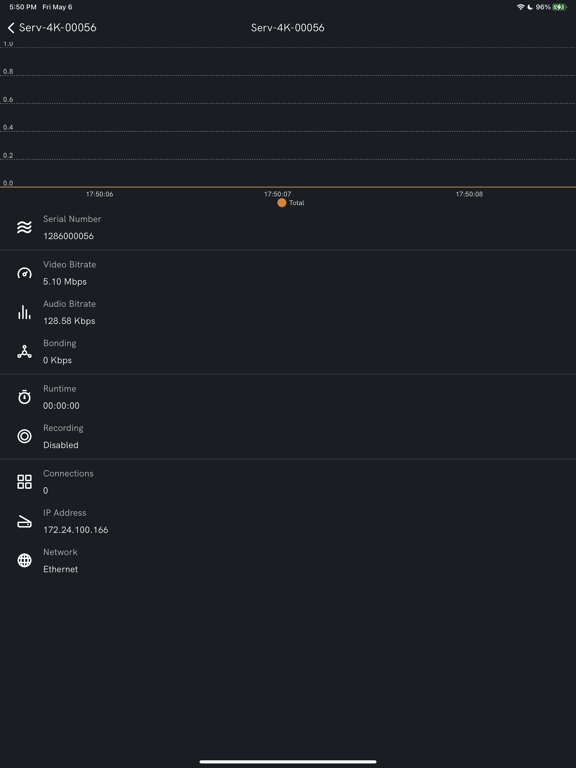
Task: Select serial number 1286000056
Action: [x=69, y=236]
